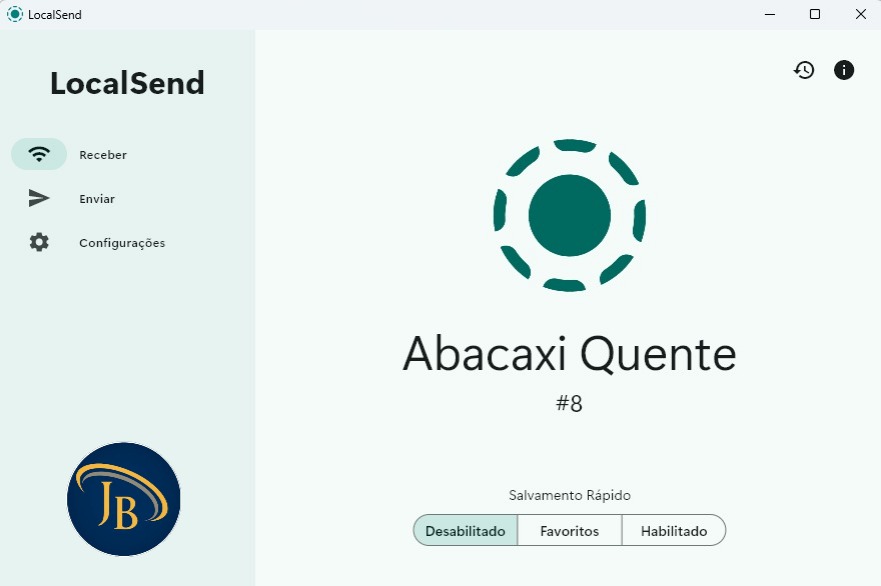Set Salvamento Rápido to Desabilitado
The width and height of the screenshot is (881, 586).
click(465, 531)
